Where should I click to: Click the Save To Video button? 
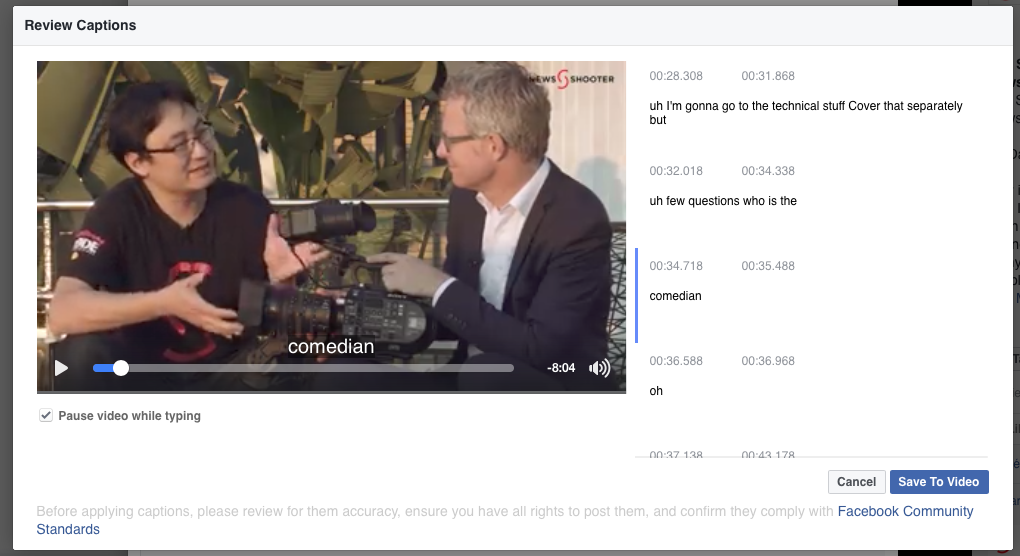[938, 482]
